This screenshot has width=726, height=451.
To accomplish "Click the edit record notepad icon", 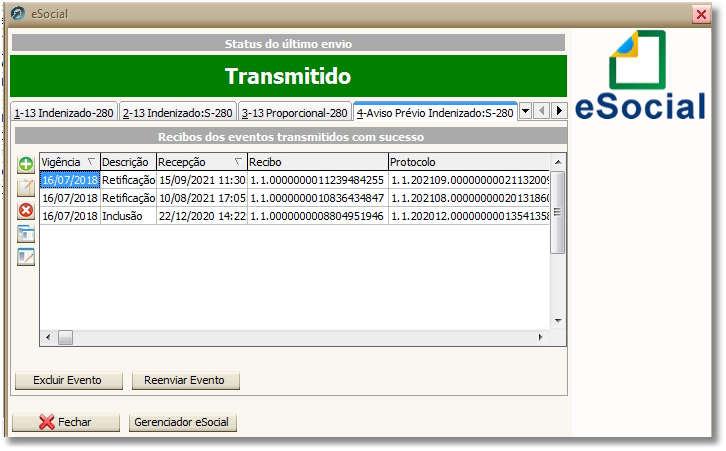I will tap(26, 188).
